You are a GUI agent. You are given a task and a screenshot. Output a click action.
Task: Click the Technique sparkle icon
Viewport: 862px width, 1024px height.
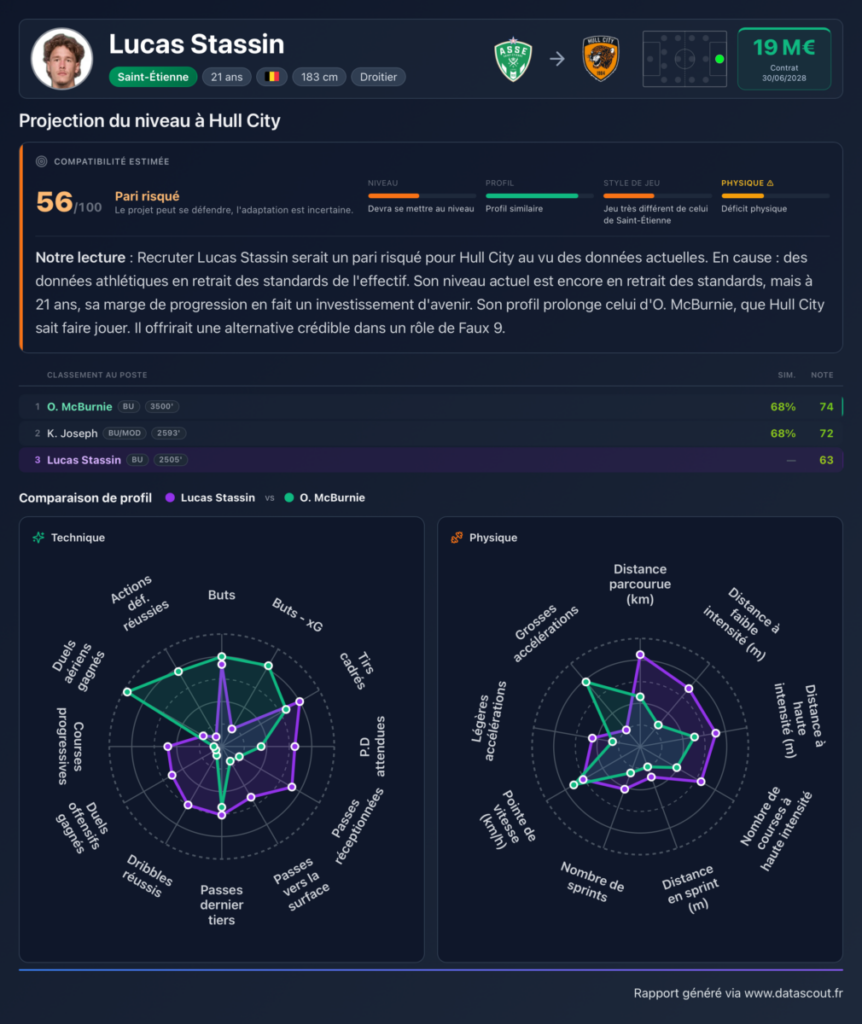click(x=39, y=537)
